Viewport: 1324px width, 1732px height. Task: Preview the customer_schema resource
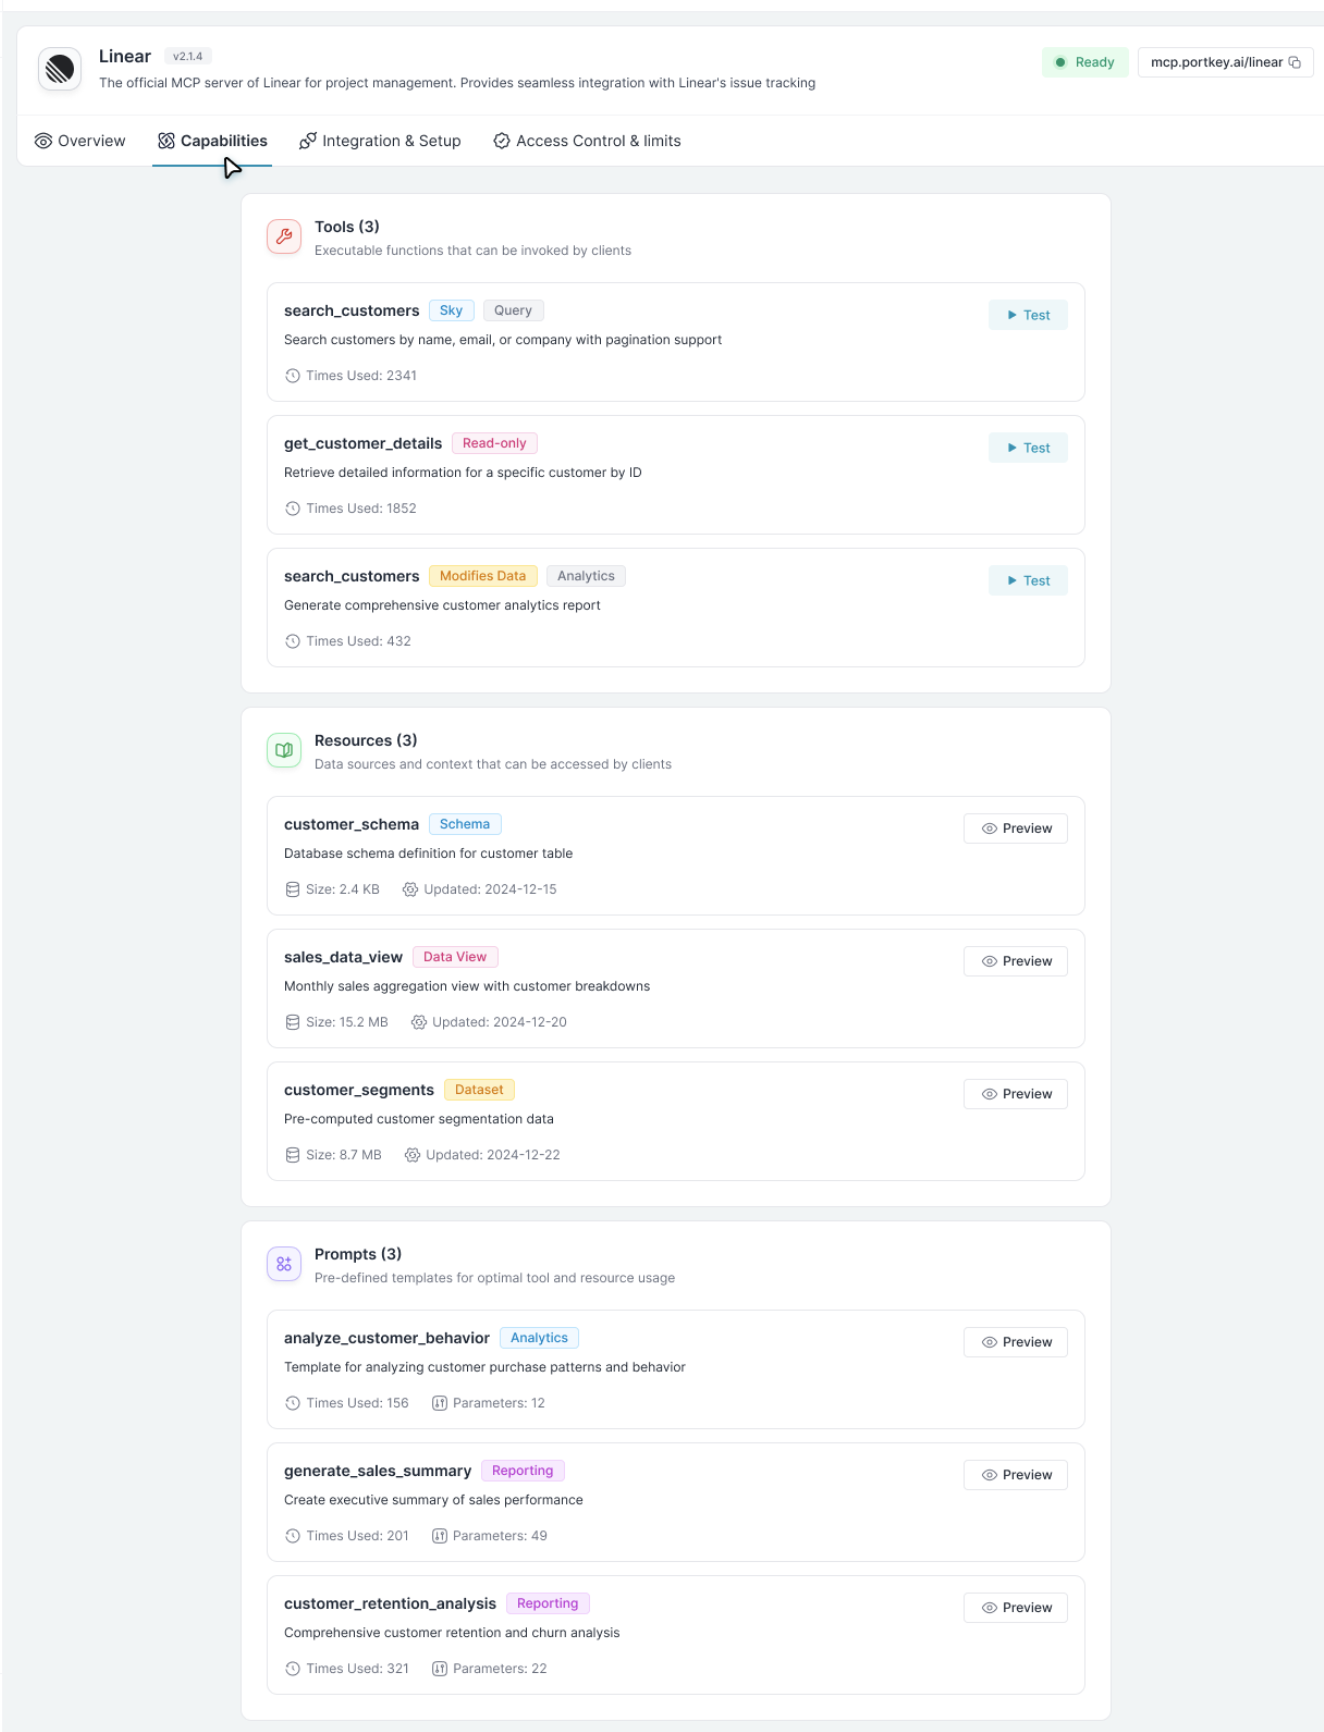pos(1015,828)
